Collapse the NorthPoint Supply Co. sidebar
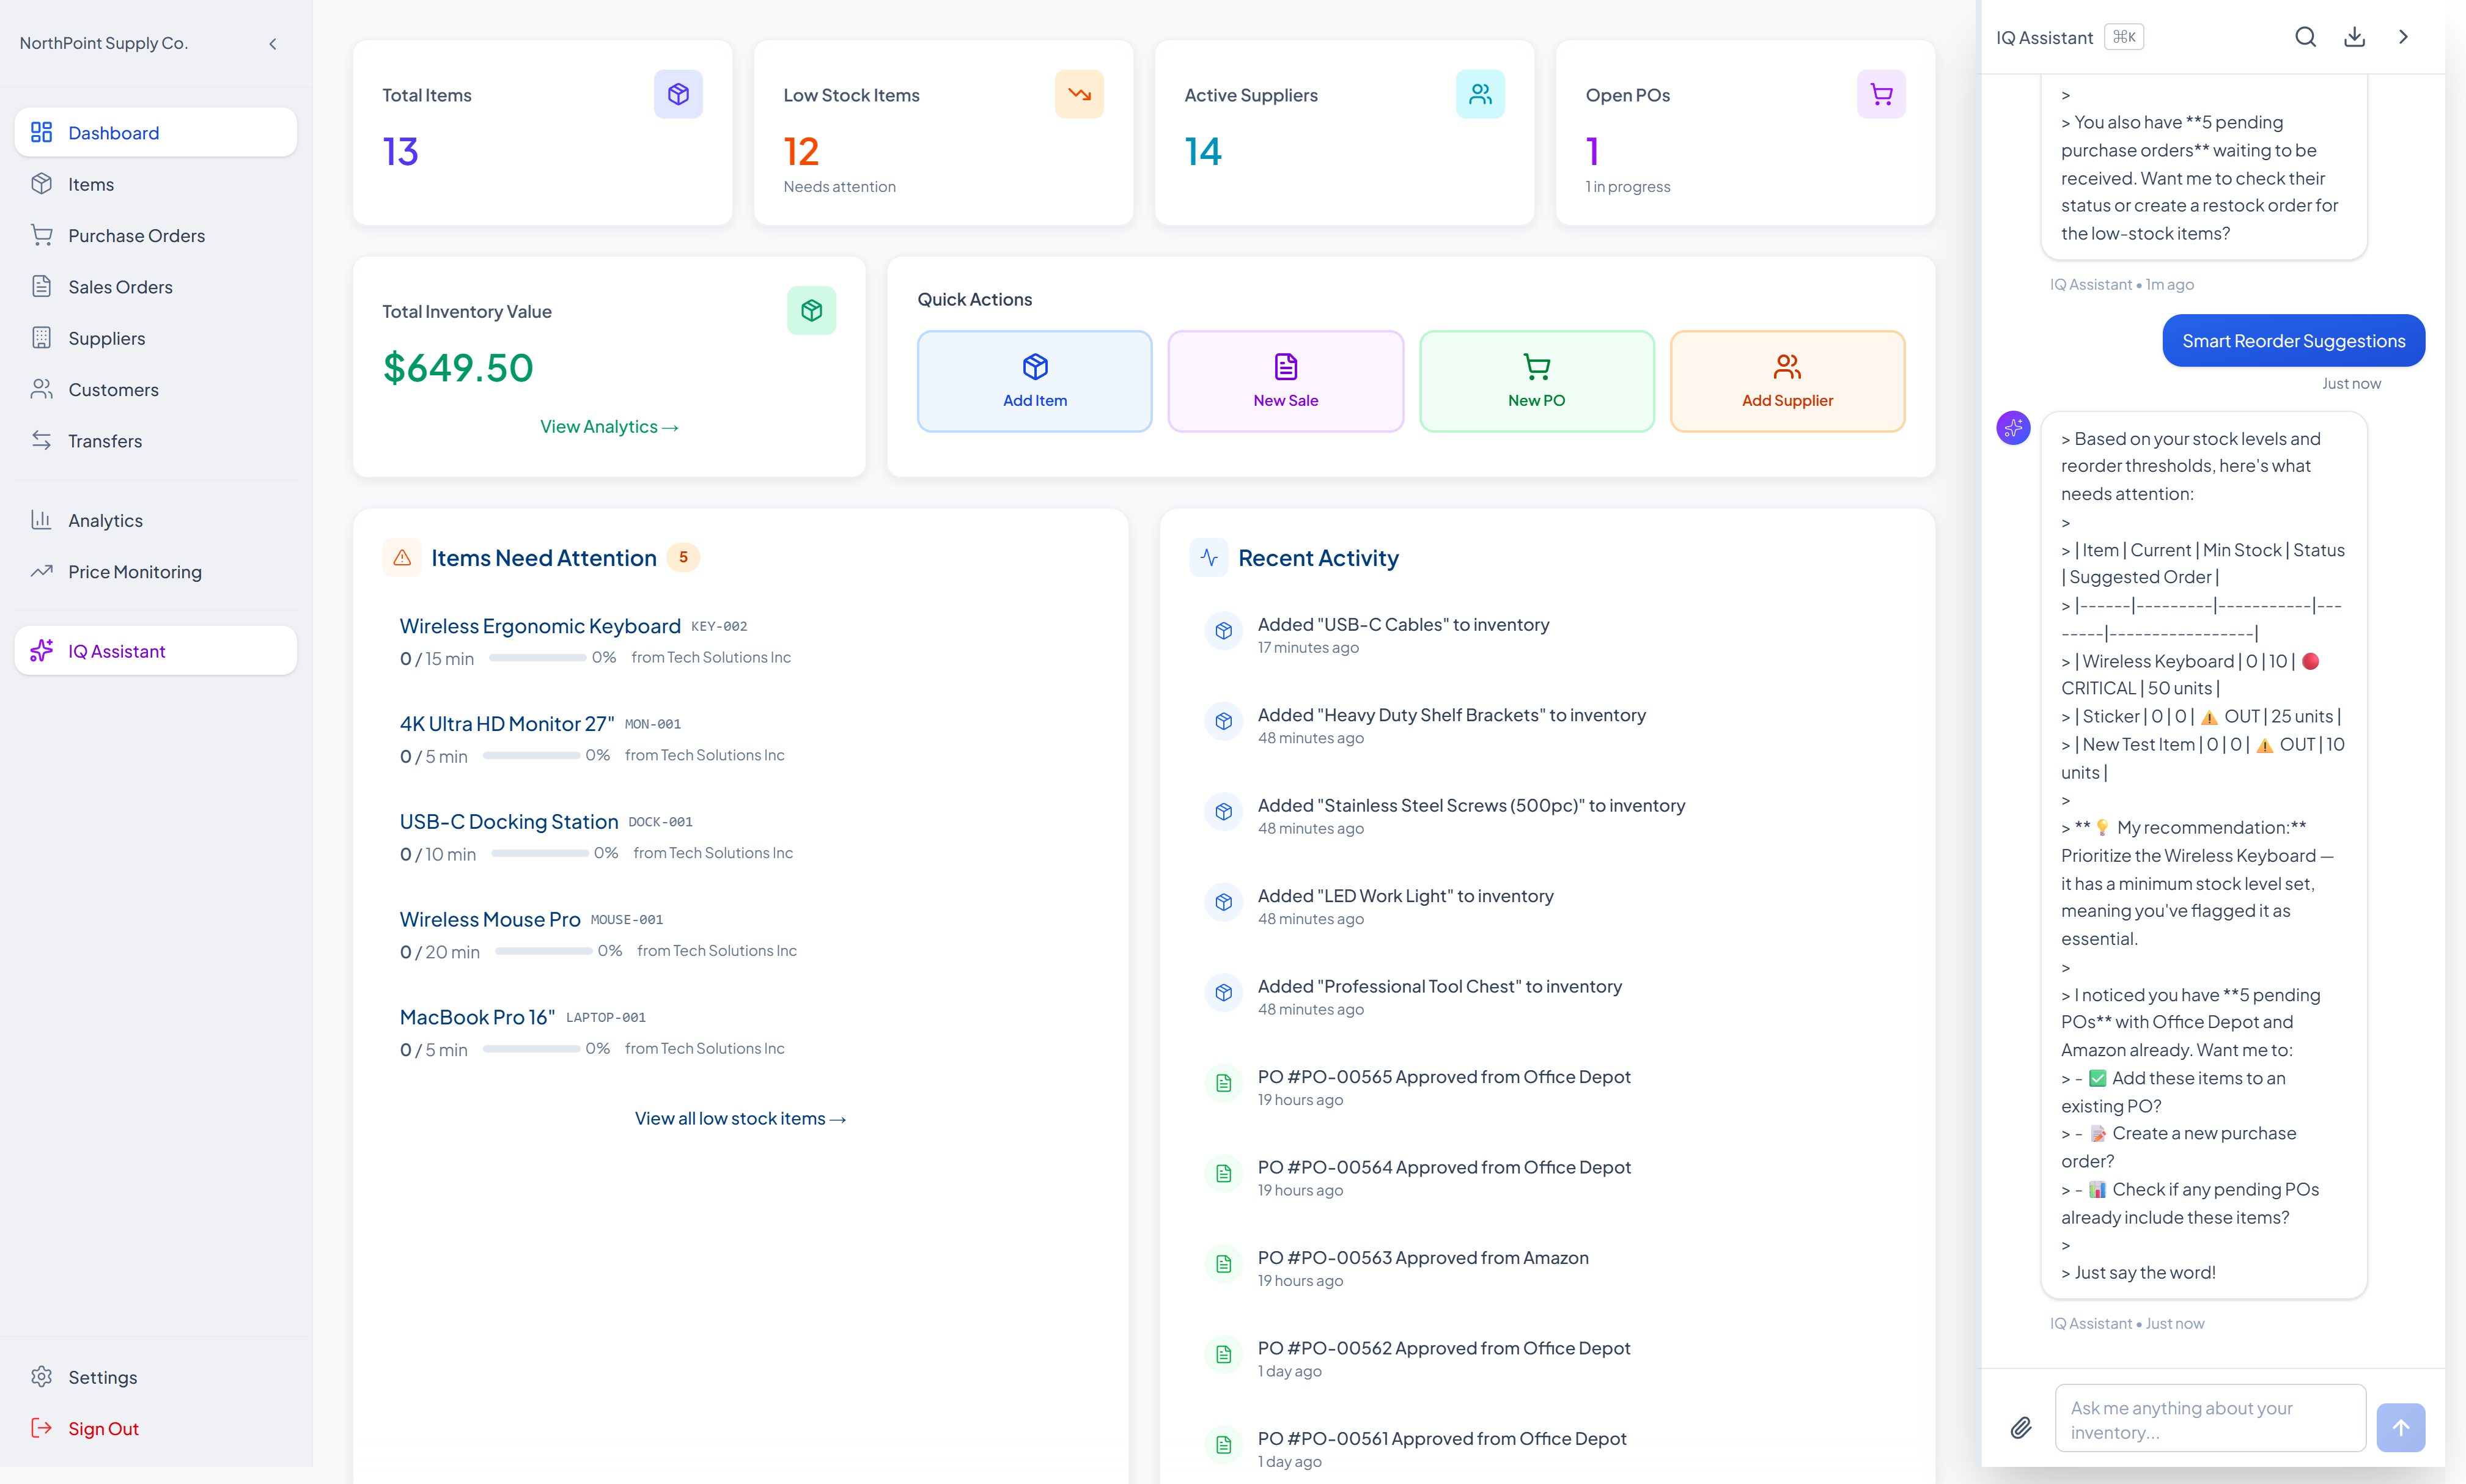2466x1484 pixels. [x=273, y=43]
